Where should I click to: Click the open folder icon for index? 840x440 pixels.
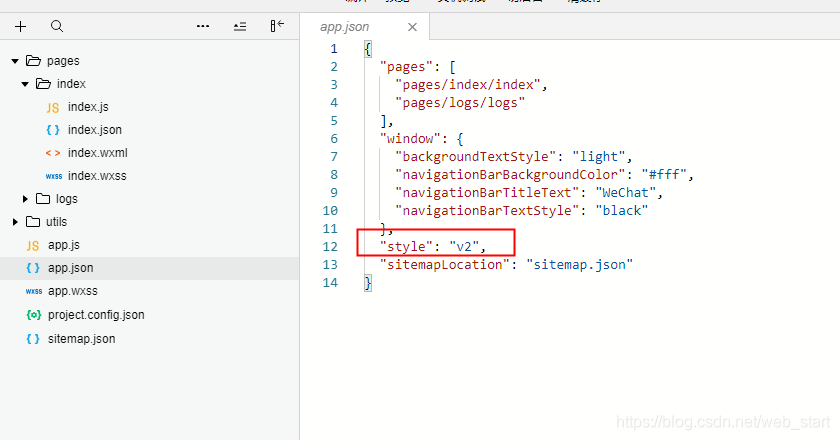(43, 84)
